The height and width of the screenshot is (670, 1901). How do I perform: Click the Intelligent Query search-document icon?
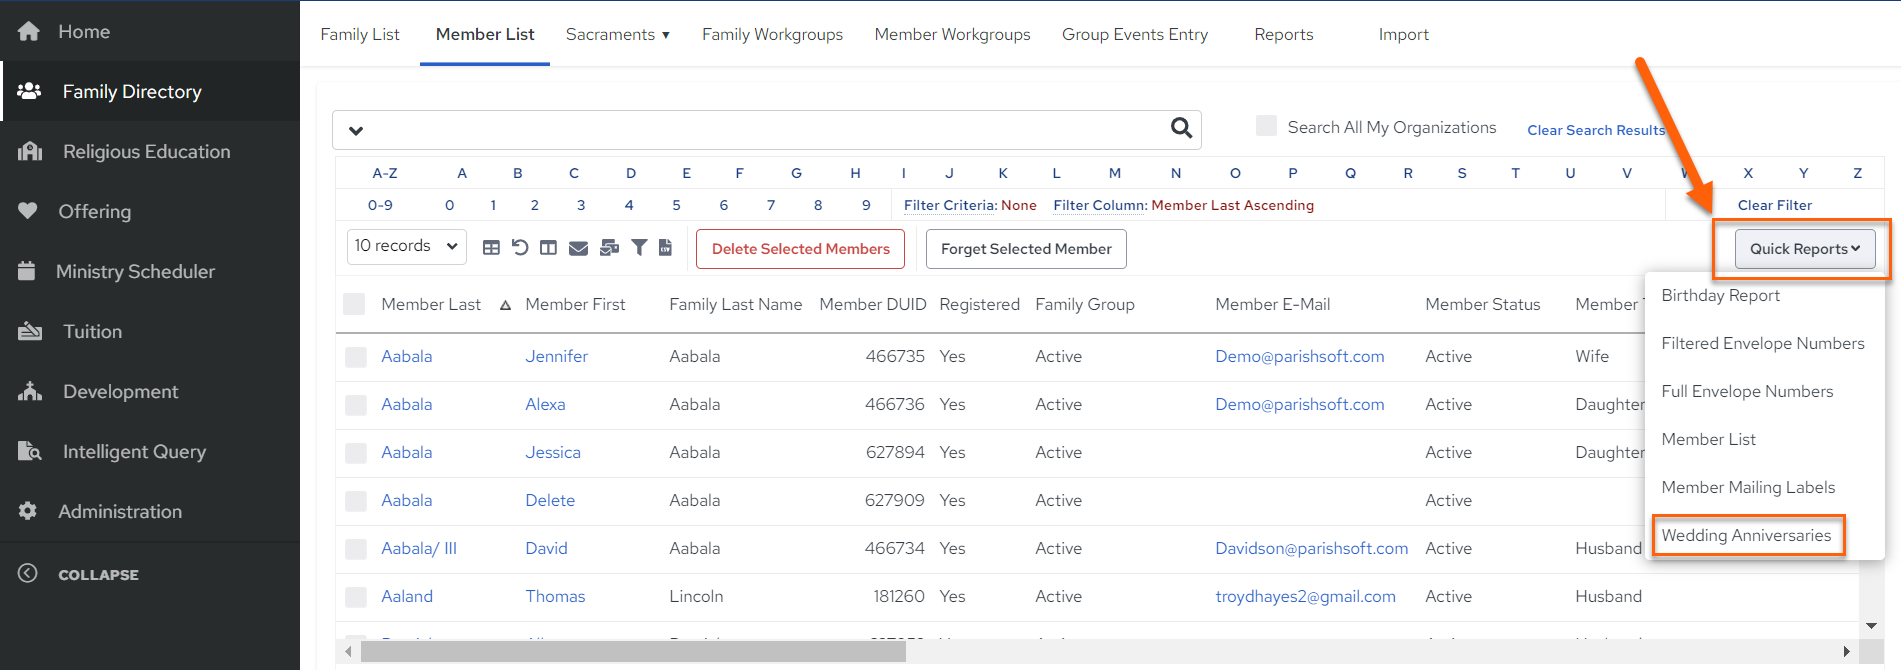click(x=30, y=451)
